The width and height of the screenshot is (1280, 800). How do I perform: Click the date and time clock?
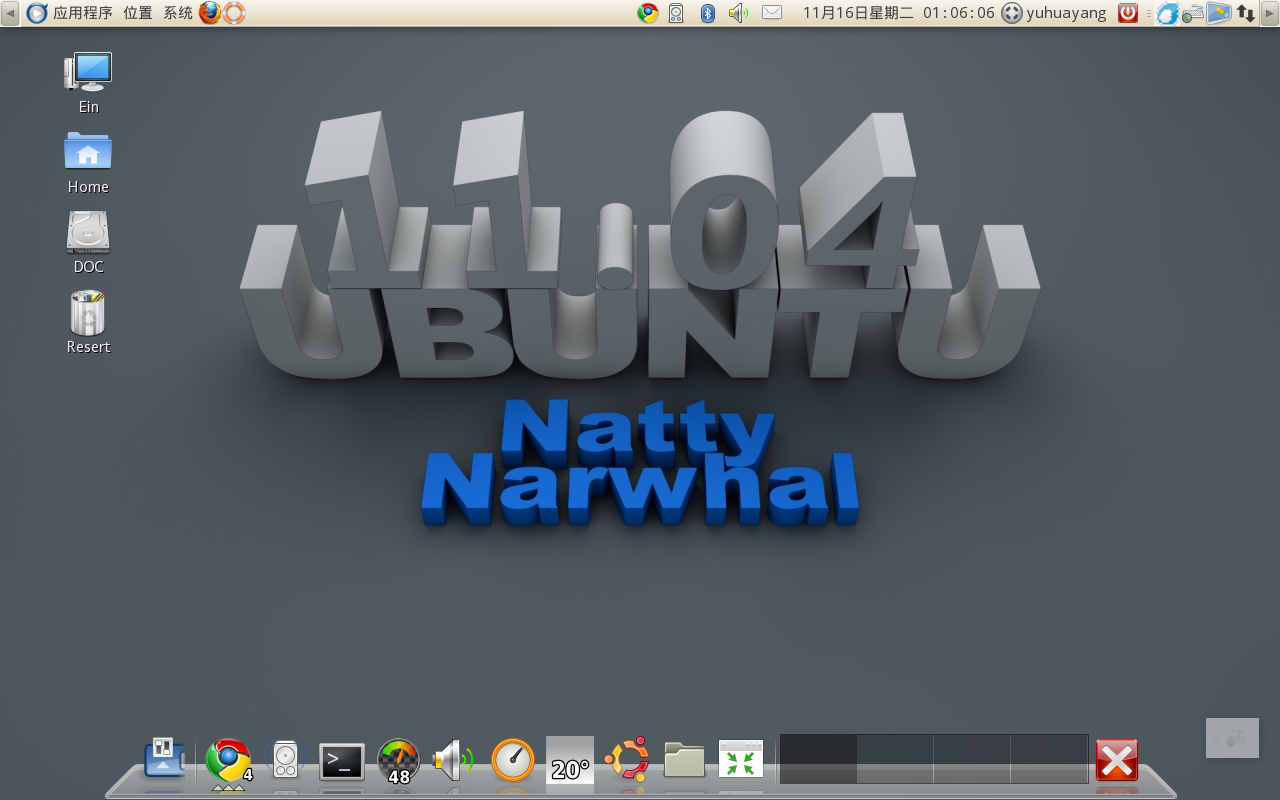click(899, 13)
